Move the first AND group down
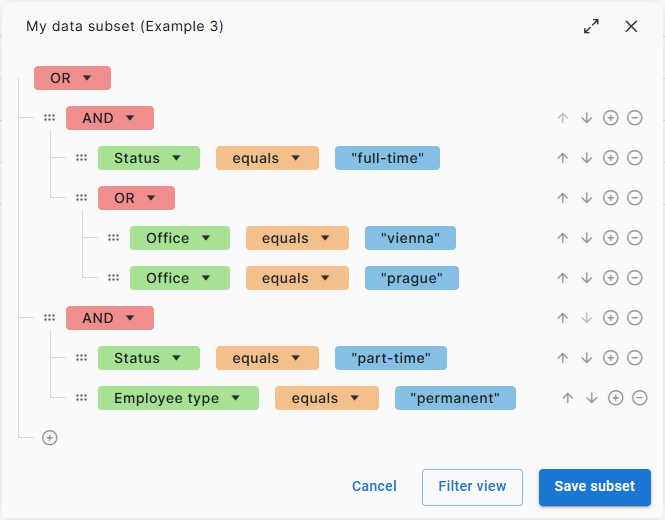 click(586, 118)
